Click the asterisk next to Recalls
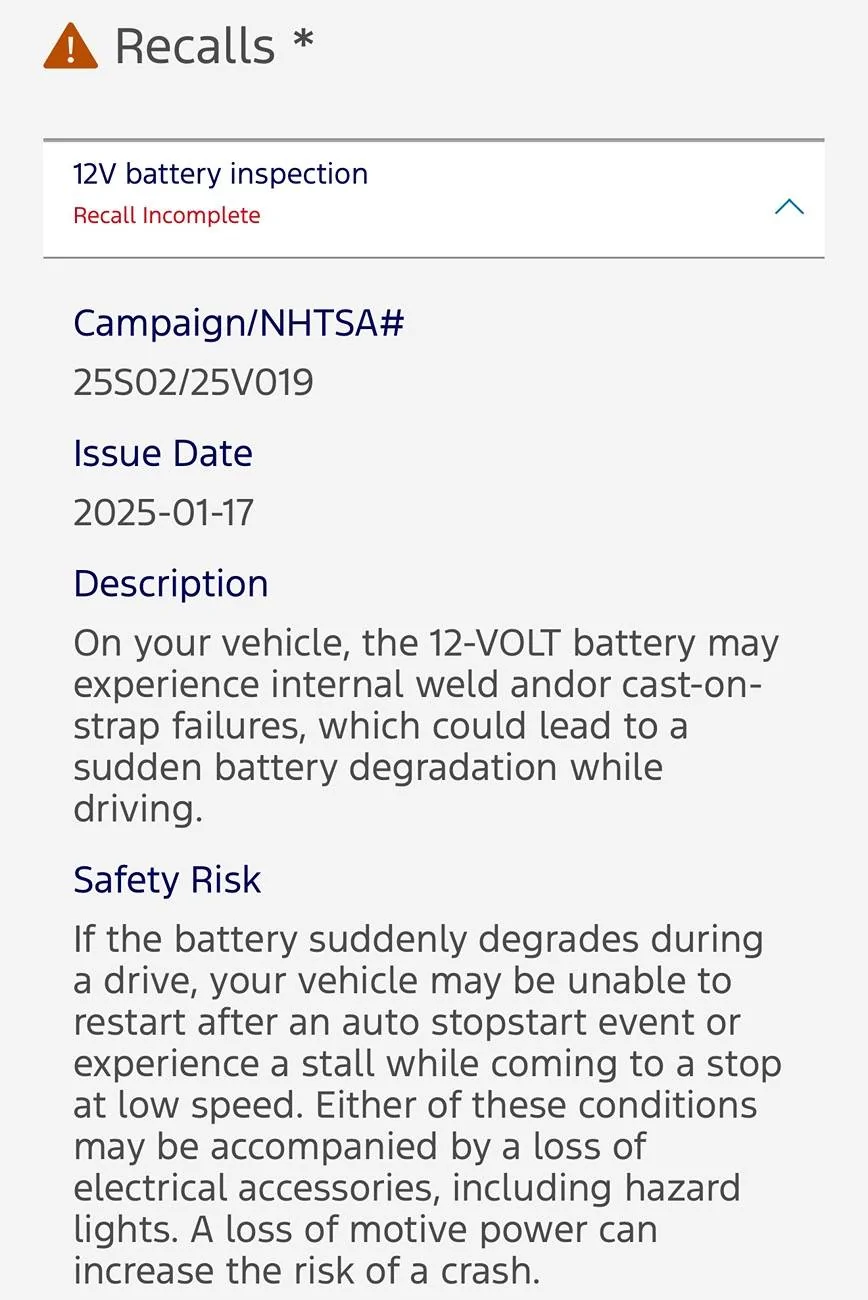 [x=303, y=40]
